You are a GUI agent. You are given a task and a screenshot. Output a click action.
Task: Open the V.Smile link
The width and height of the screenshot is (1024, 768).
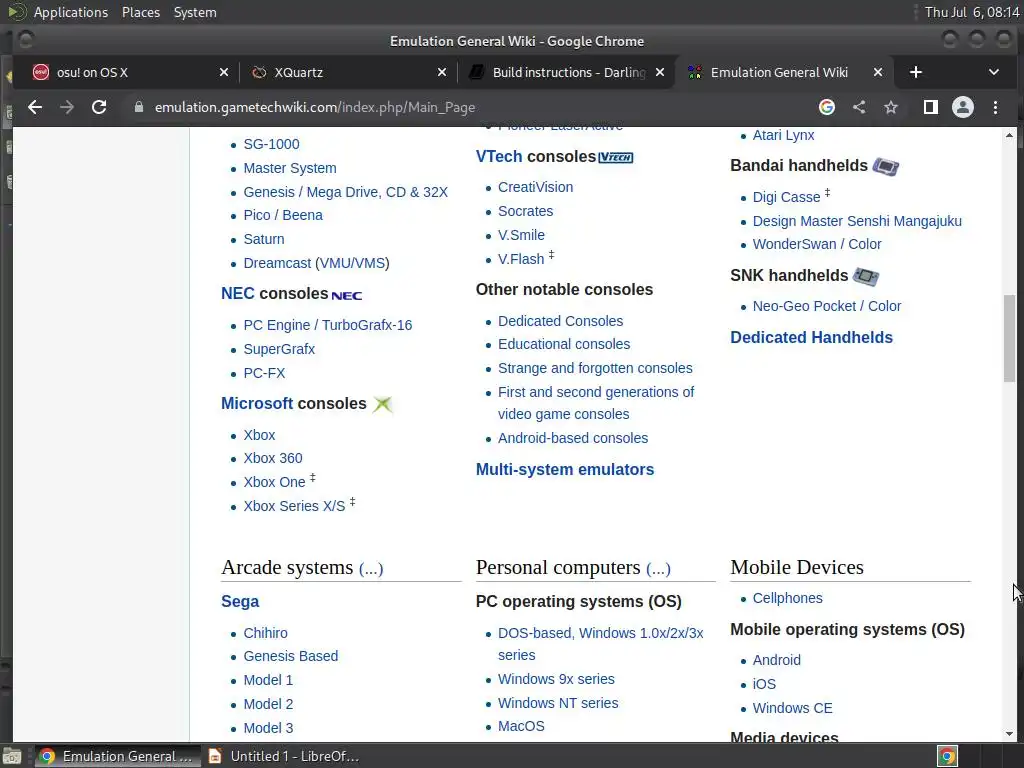[521, 235]
